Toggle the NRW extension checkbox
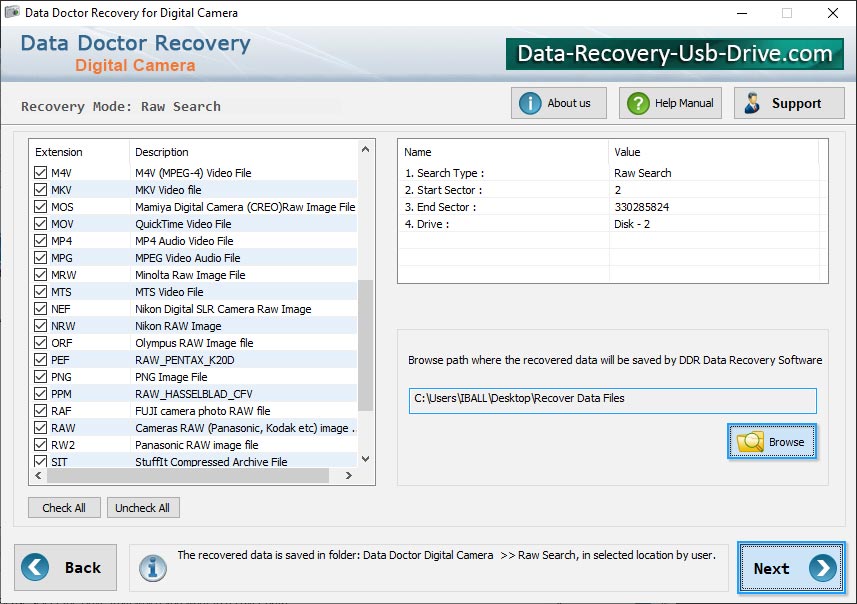 point(40,326)
